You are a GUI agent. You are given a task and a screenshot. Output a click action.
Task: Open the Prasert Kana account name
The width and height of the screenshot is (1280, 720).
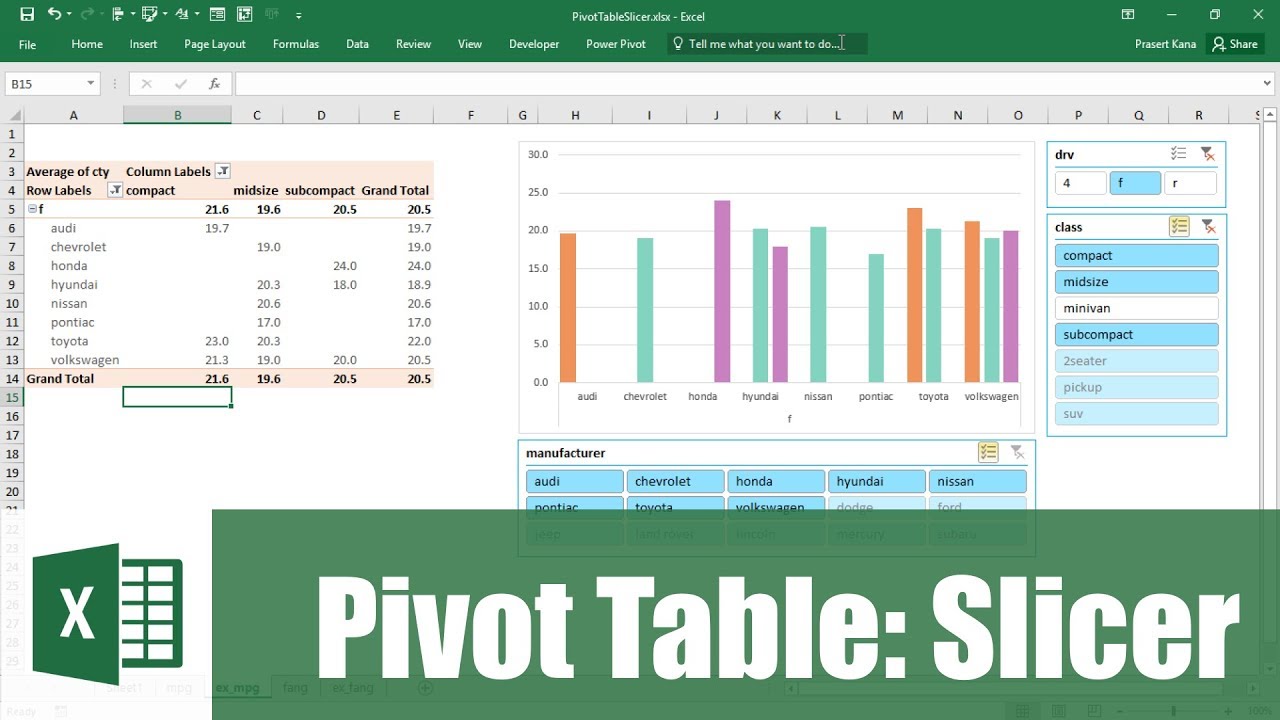pyautogui.click(x=1165, y=44)
